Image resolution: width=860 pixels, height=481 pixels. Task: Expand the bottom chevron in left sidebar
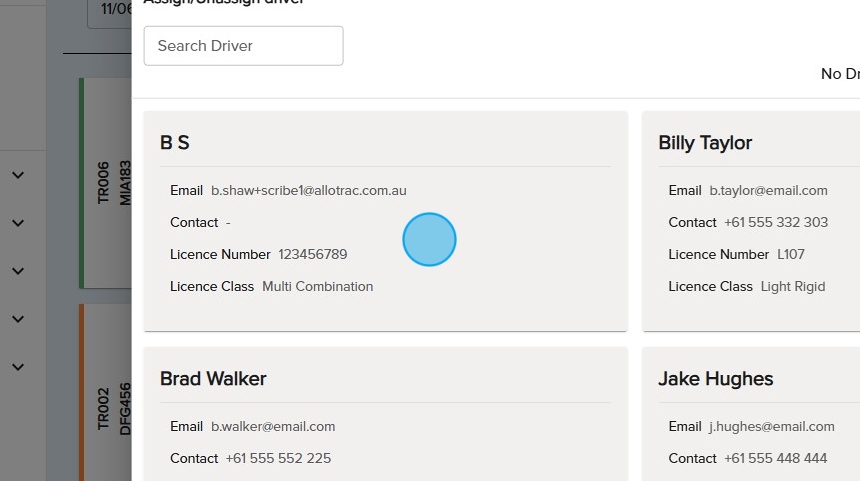[18, 367]
